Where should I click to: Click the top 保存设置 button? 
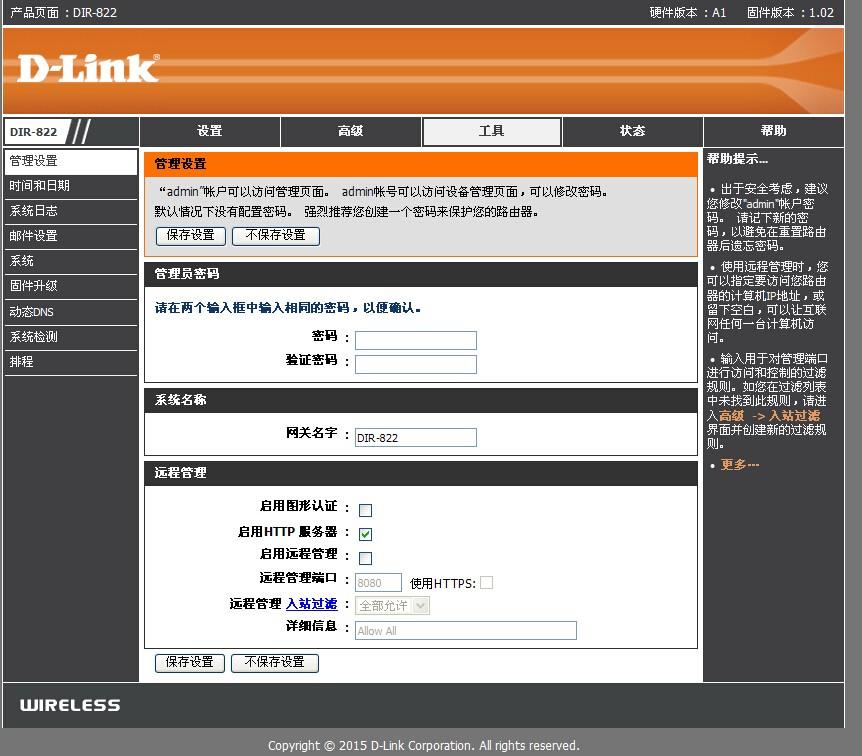click(191, 236)
